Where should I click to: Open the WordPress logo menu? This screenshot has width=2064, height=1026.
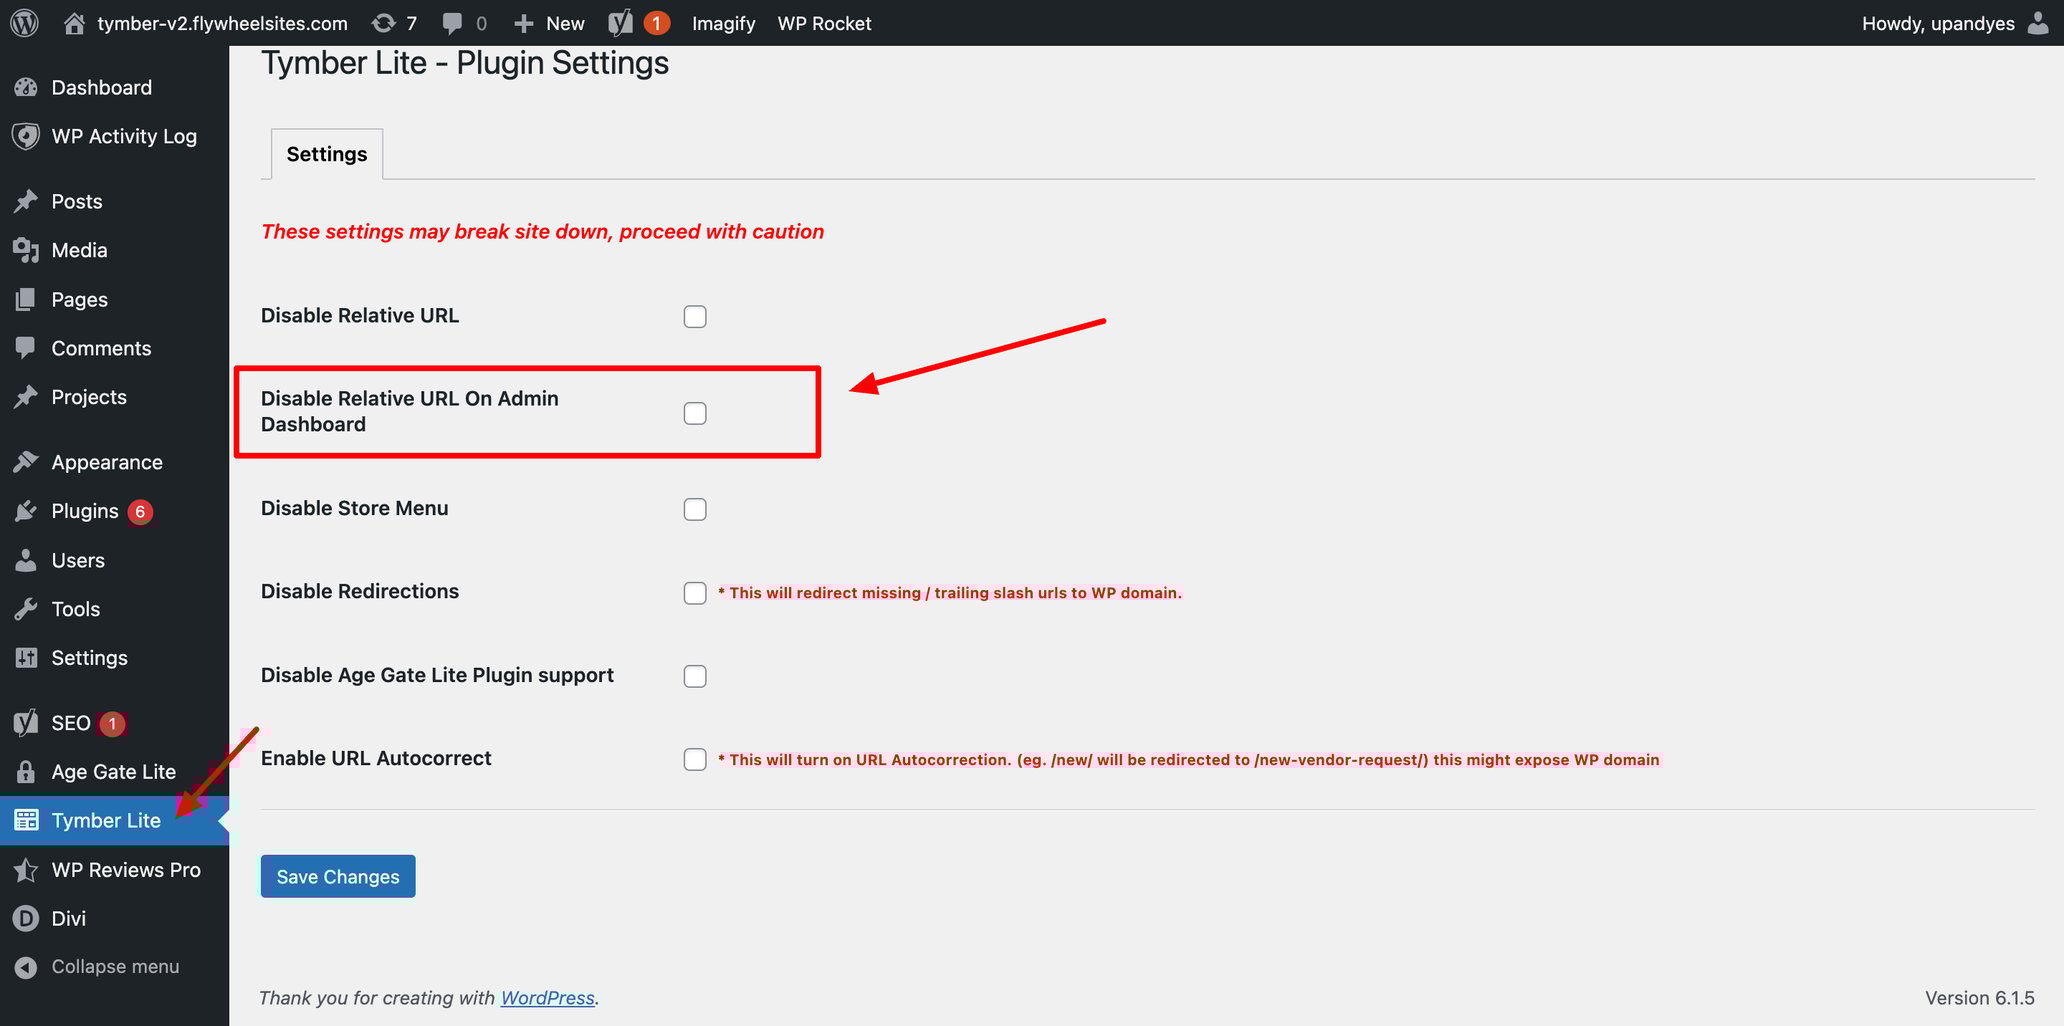tap(23, 22)
